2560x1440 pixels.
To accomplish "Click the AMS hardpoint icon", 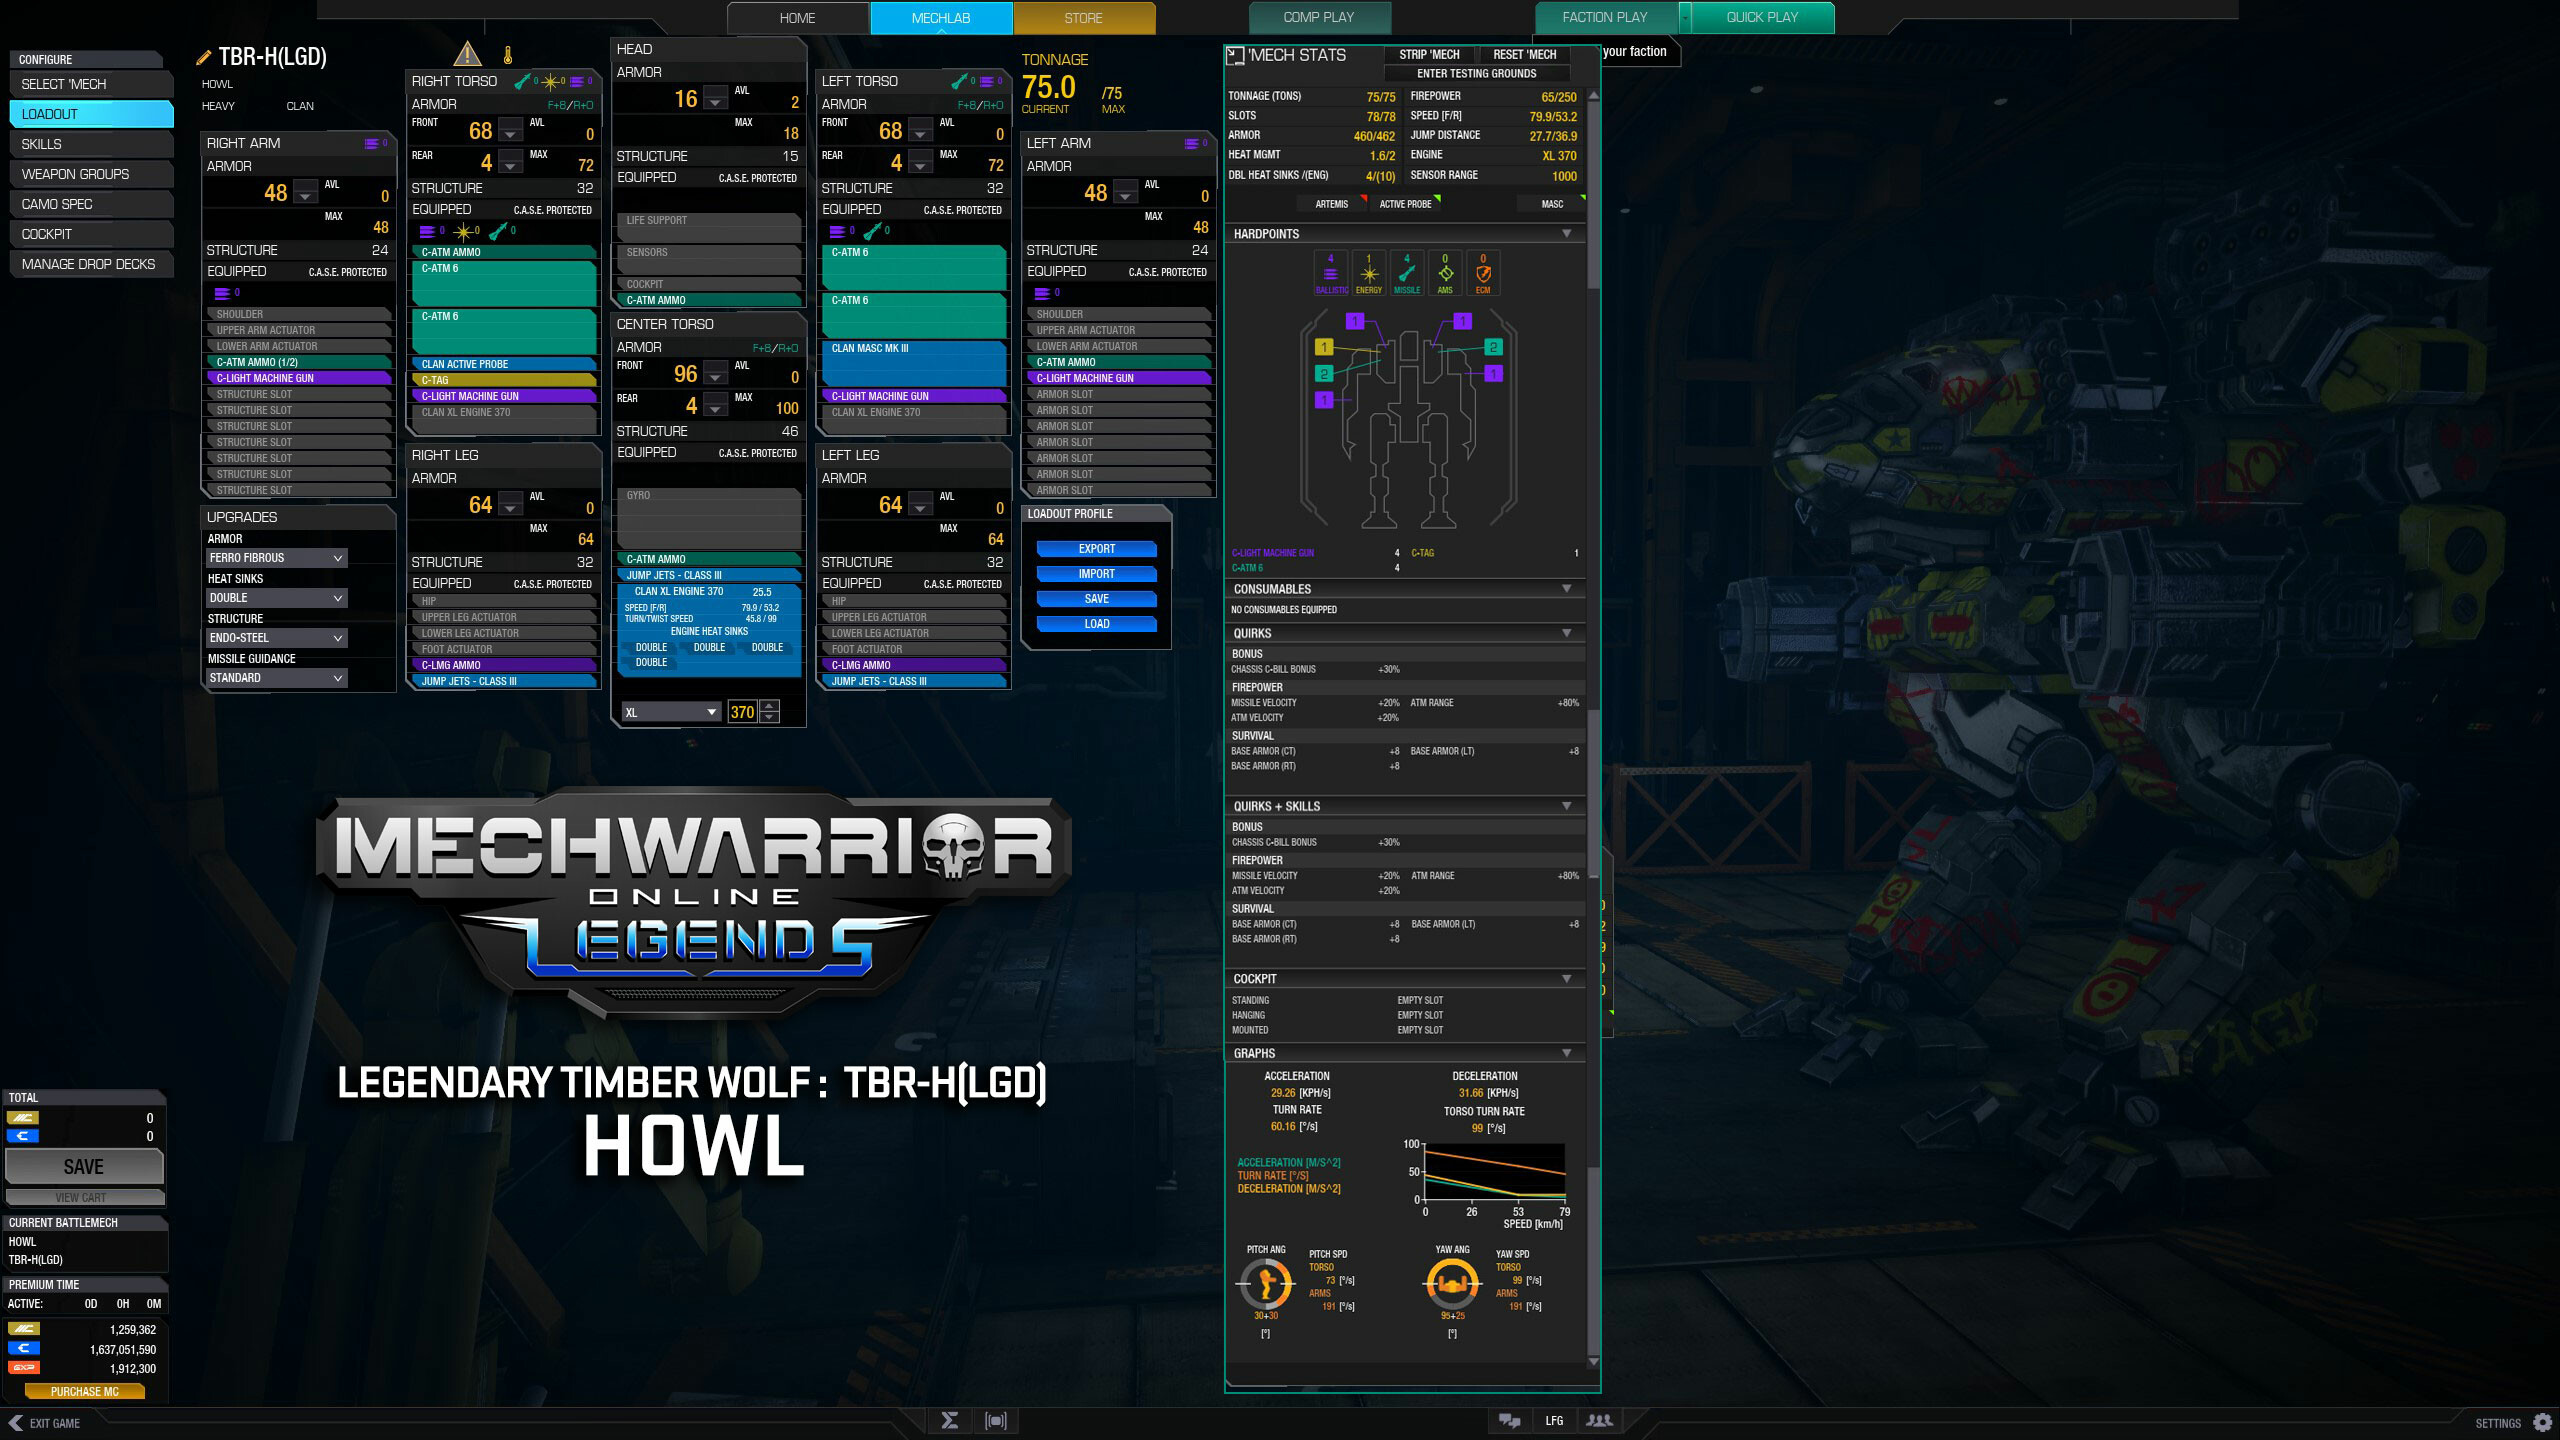I will 1444,270.
